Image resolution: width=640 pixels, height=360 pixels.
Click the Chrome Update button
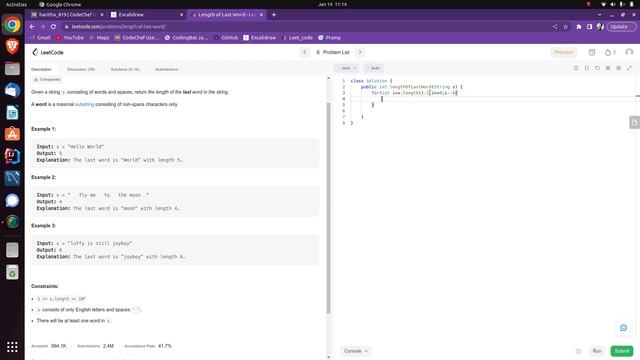point(621,27)
